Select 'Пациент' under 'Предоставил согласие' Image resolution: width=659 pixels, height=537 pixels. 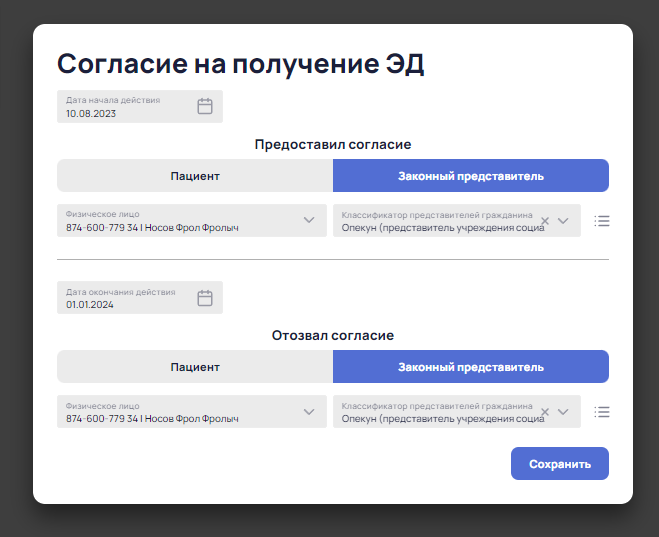pyautogui.click(x=195, y=176)
